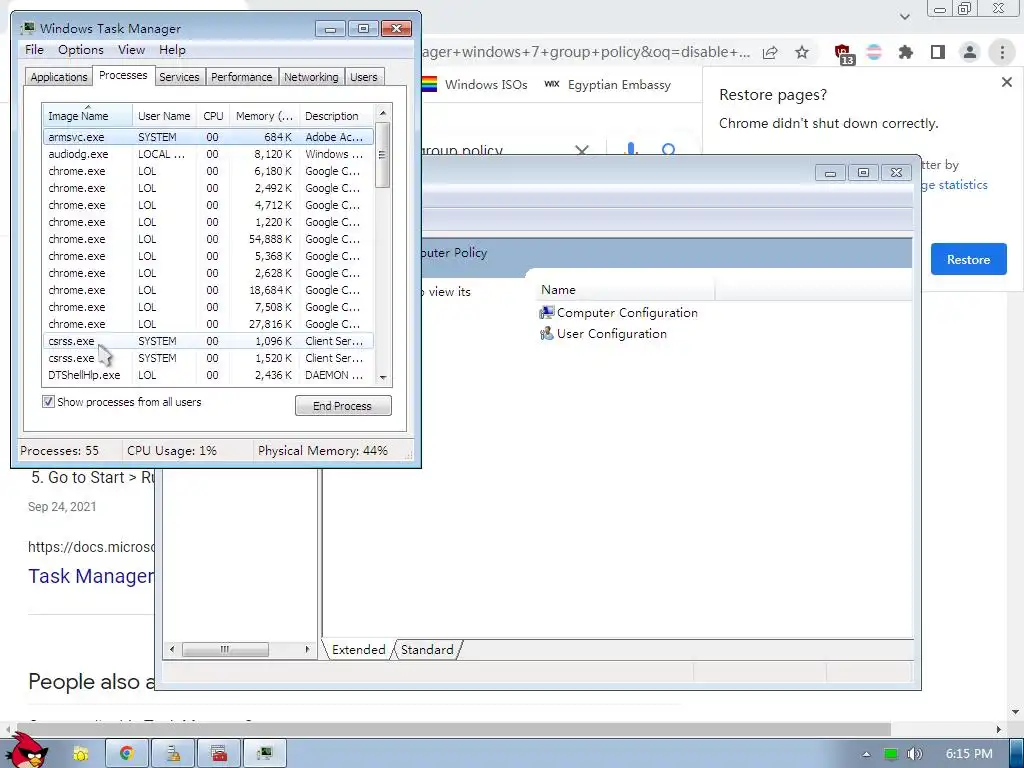The image size is (1024, 768).
Task: Select the DTShellHlp.exe process row
Action: pos(208,375)
